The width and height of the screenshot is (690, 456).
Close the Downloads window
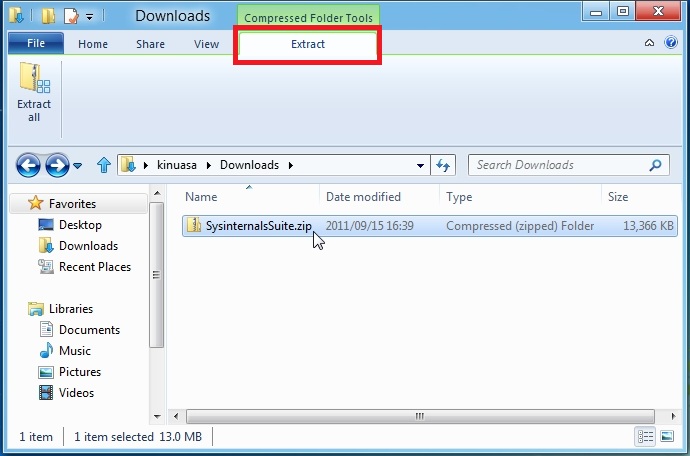(x=658, y=11)
